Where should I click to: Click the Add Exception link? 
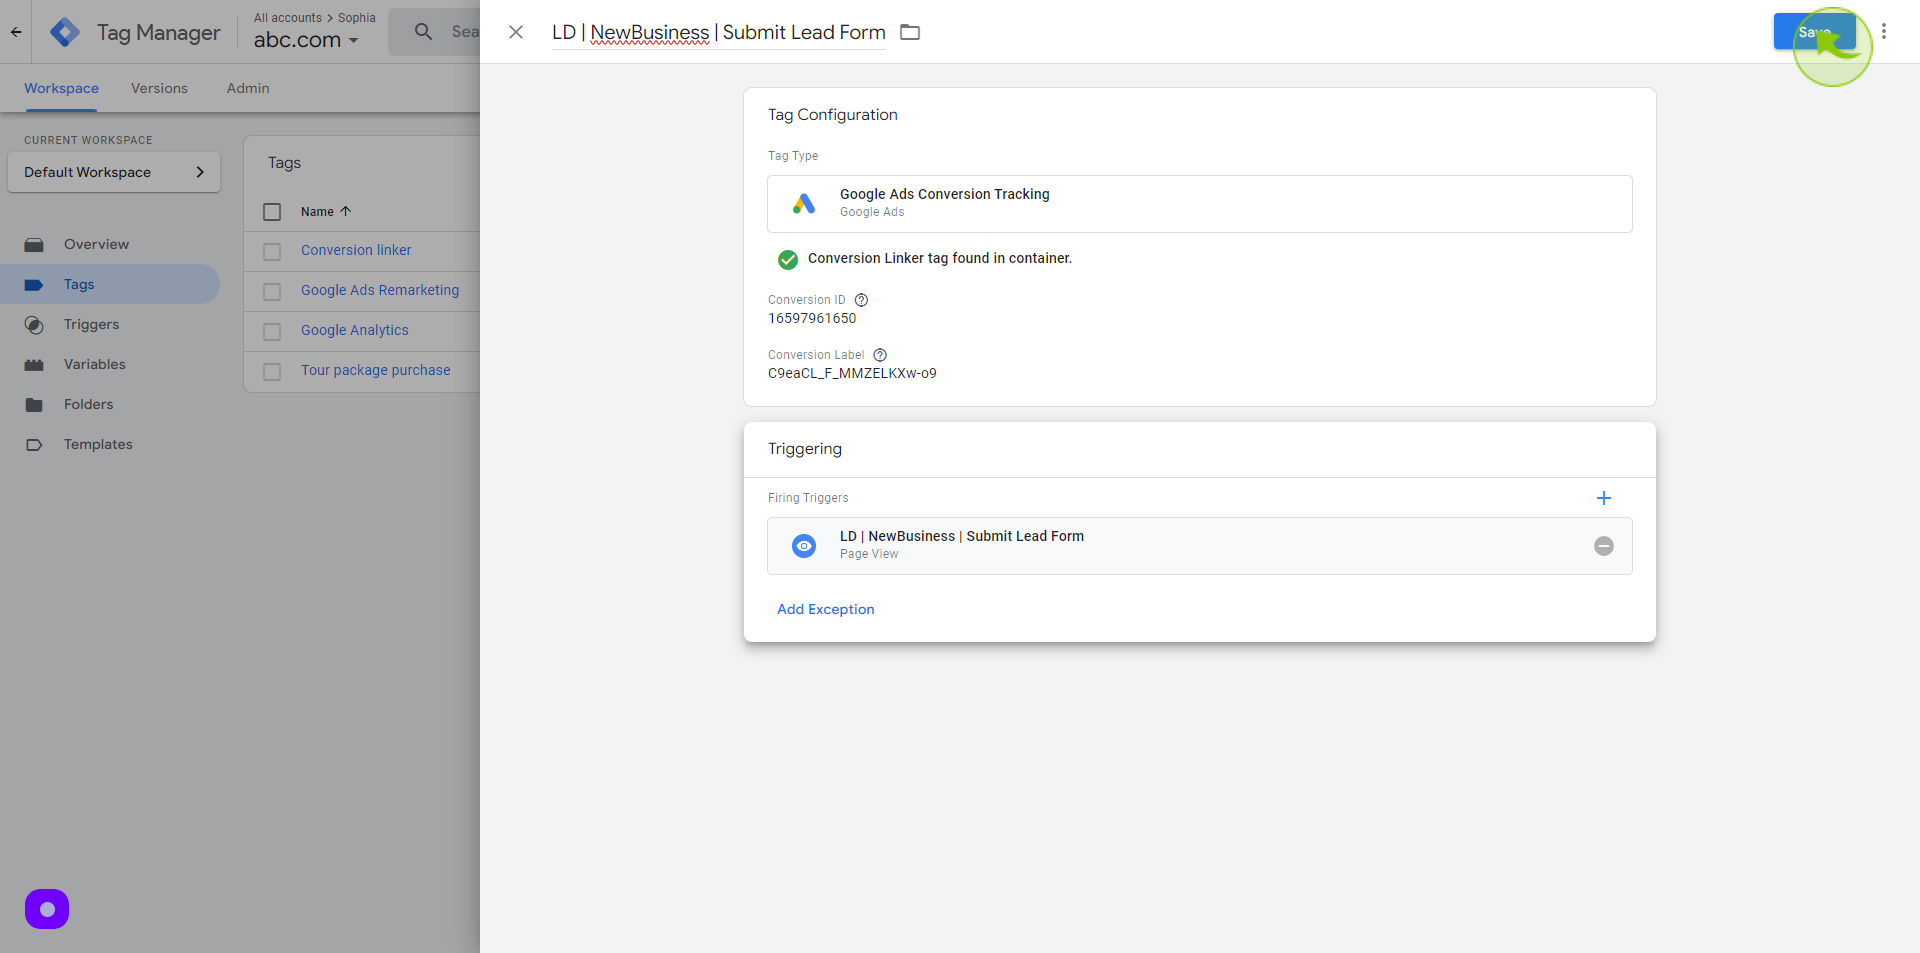826,609
